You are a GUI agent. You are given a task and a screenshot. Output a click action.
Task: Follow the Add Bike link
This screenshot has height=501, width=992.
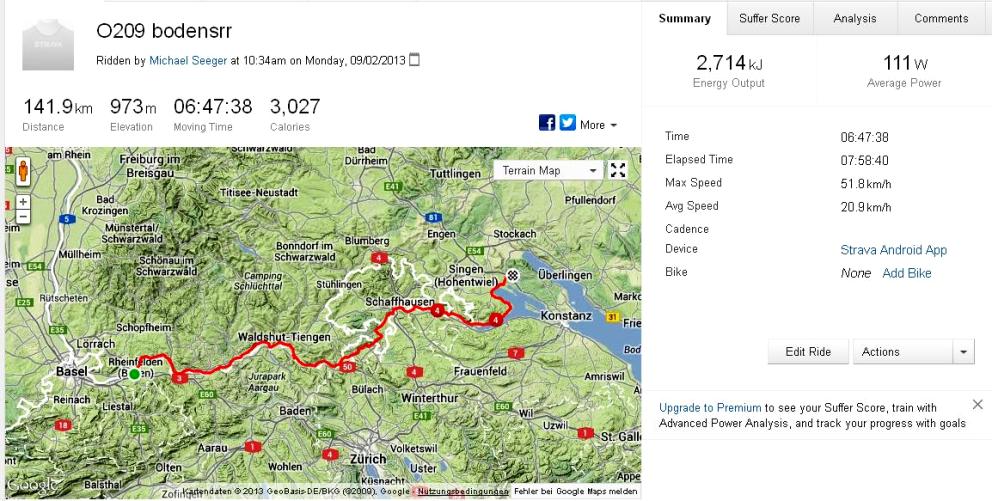pyautogui.click(x=906, y=273)
